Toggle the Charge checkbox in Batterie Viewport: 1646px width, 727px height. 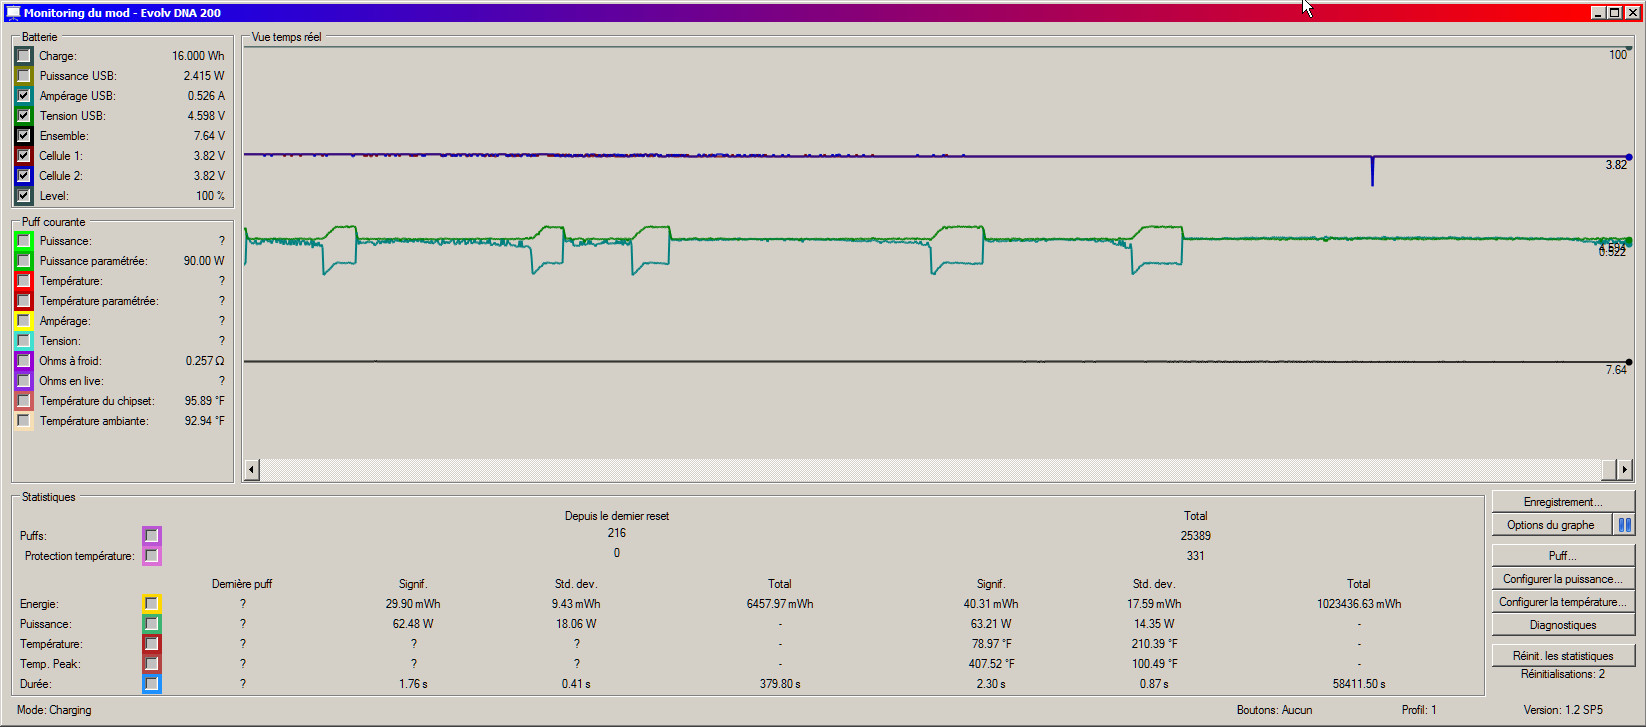24,56
